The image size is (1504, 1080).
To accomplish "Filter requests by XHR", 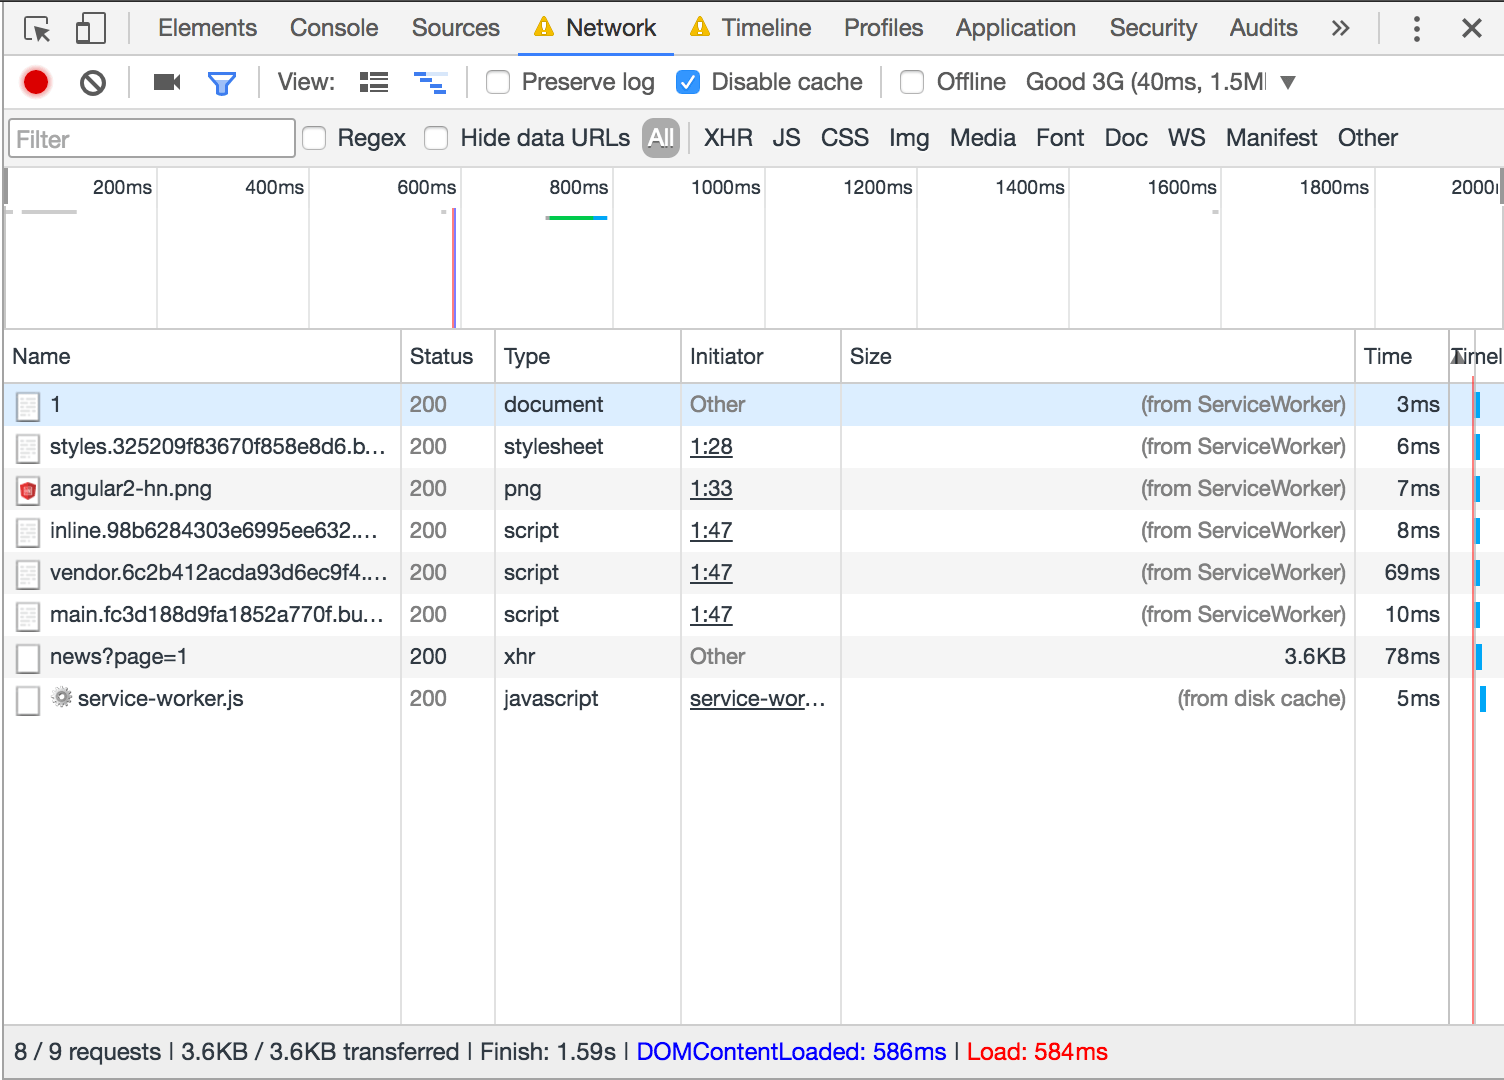I will tap(728, 138).
